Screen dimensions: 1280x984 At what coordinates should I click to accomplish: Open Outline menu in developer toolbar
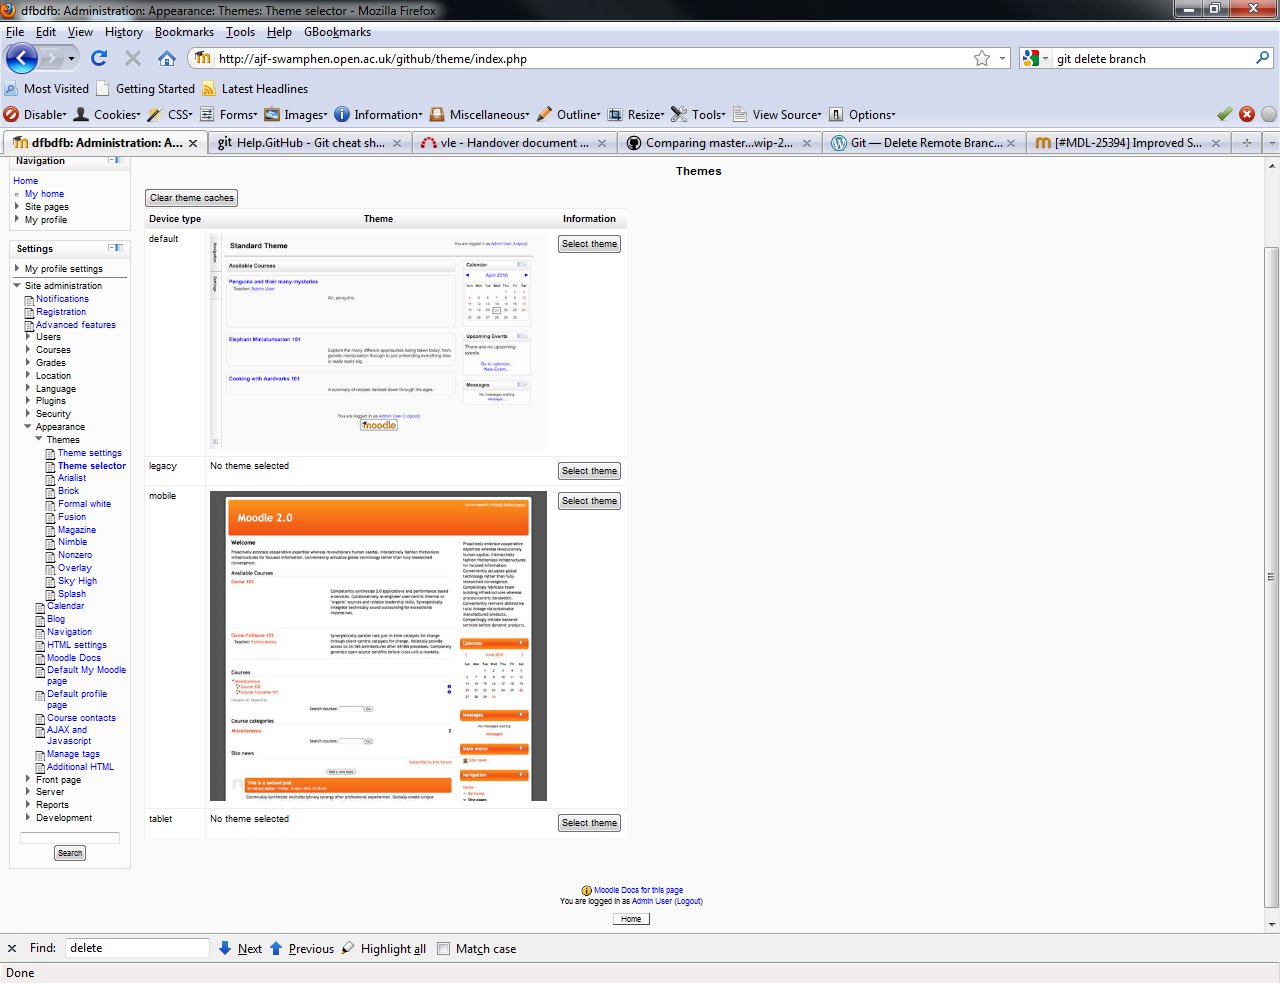tap(569, 114)
